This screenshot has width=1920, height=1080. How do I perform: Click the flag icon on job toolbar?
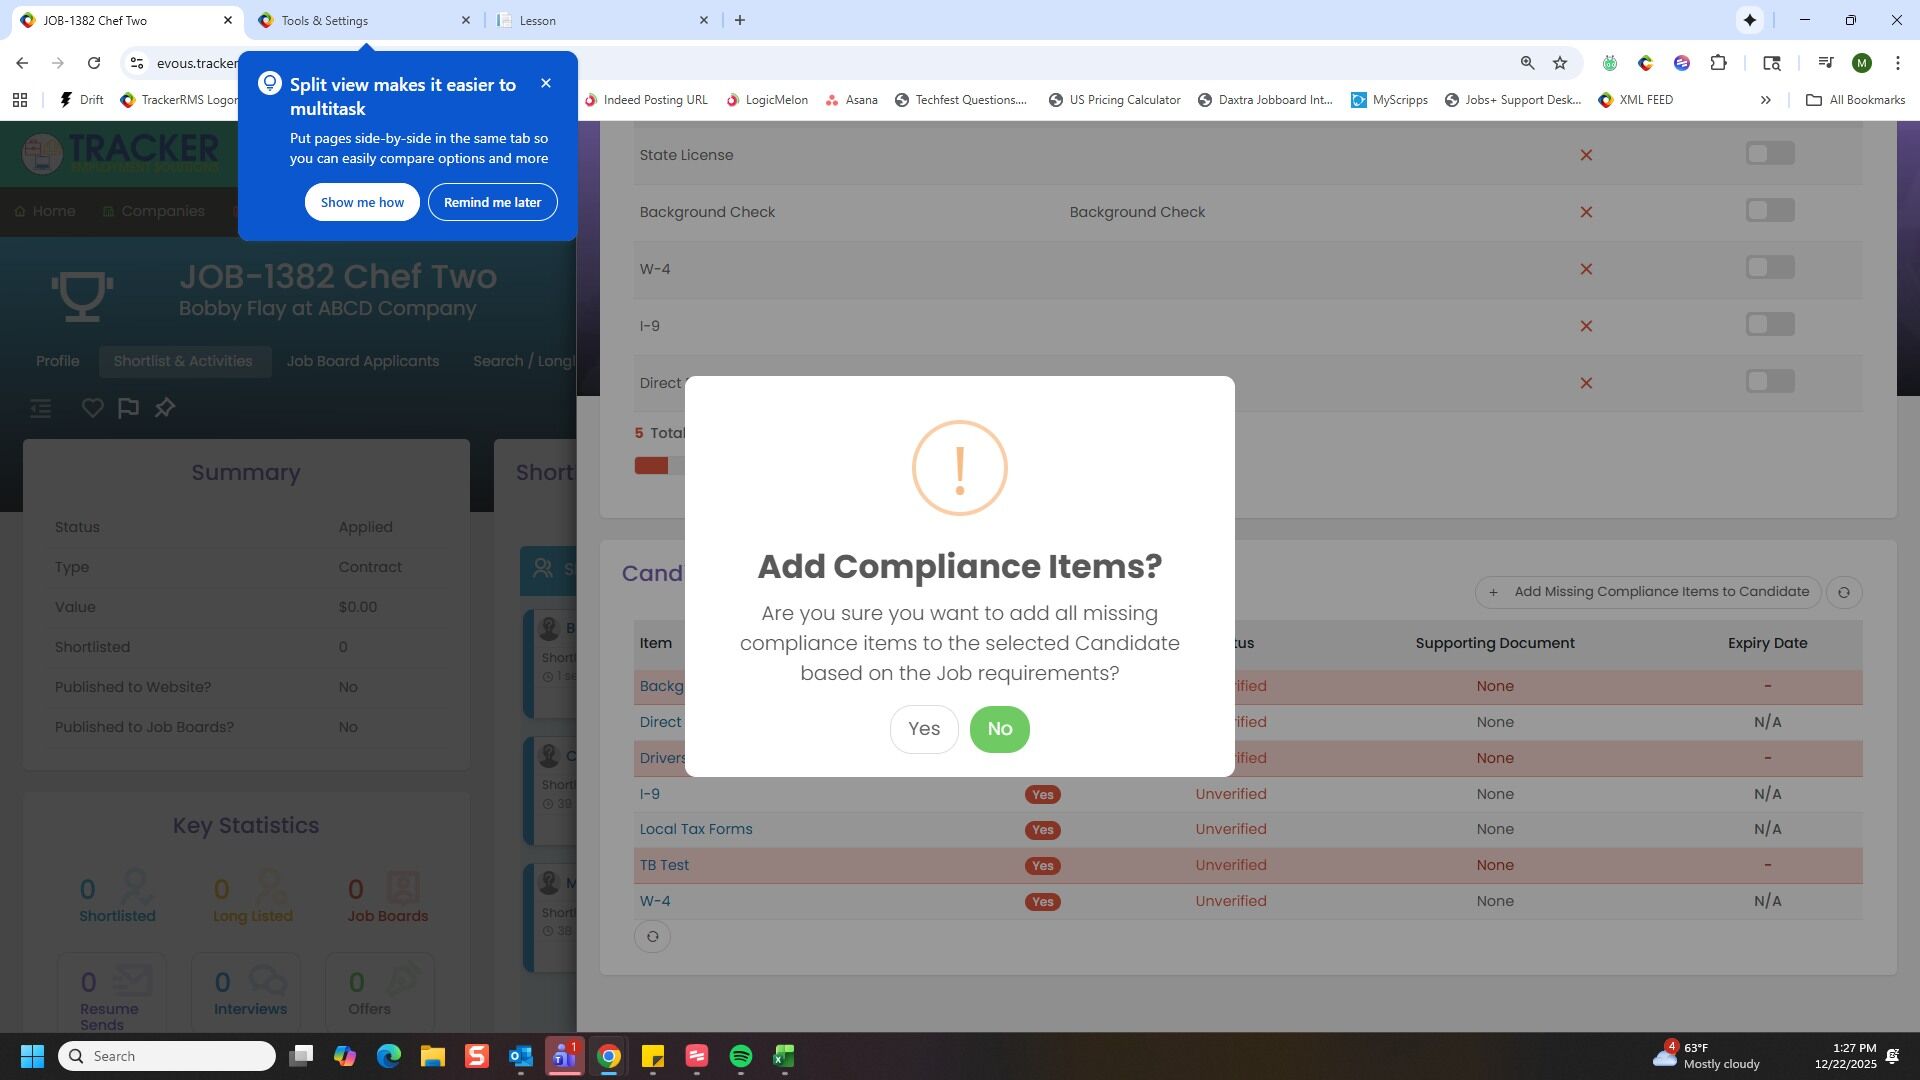tap(128, 408)
